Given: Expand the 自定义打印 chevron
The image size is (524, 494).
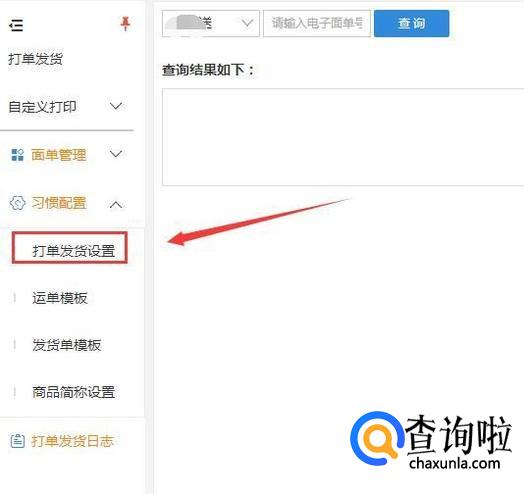Looking at the screenshot, I should (x=116, y=106).
